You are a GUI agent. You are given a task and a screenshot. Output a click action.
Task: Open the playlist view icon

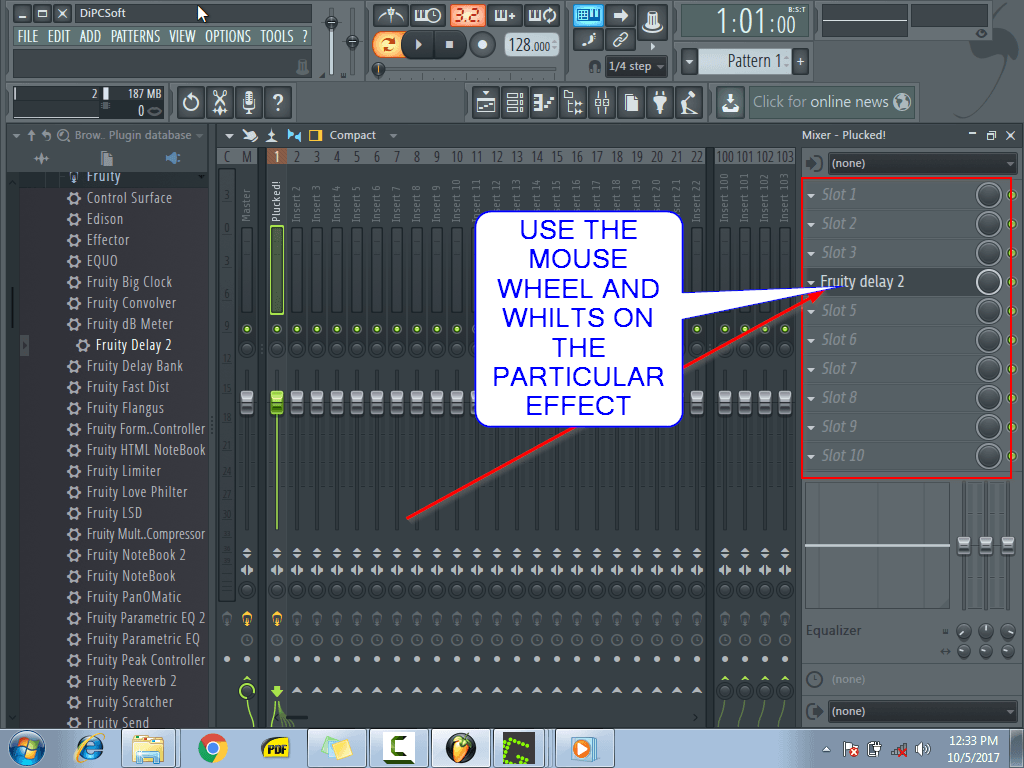pyautogui.click(x=486, y=103)
